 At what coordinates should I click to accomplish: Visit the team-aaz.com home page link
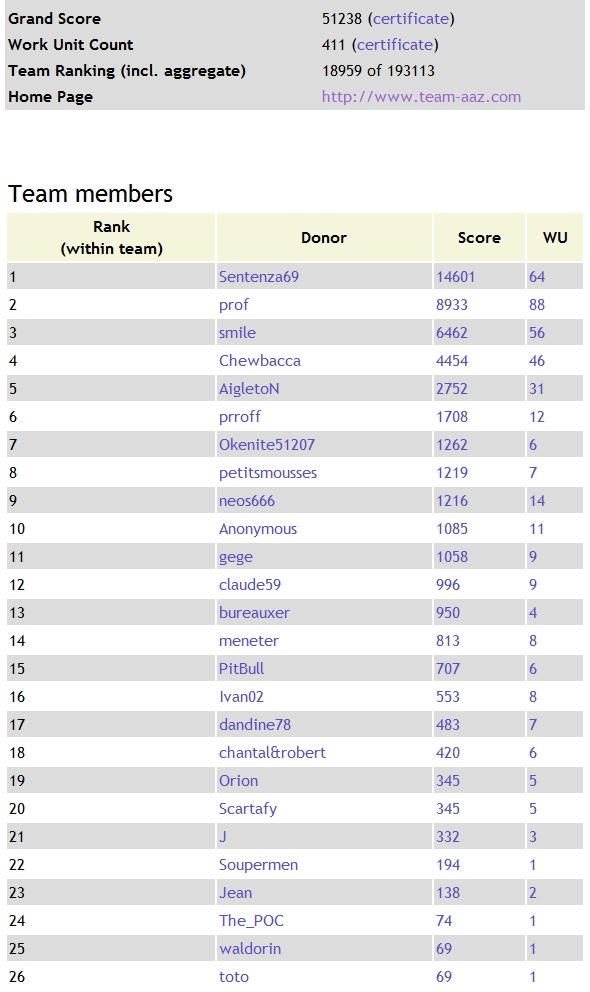pos(421,97)
